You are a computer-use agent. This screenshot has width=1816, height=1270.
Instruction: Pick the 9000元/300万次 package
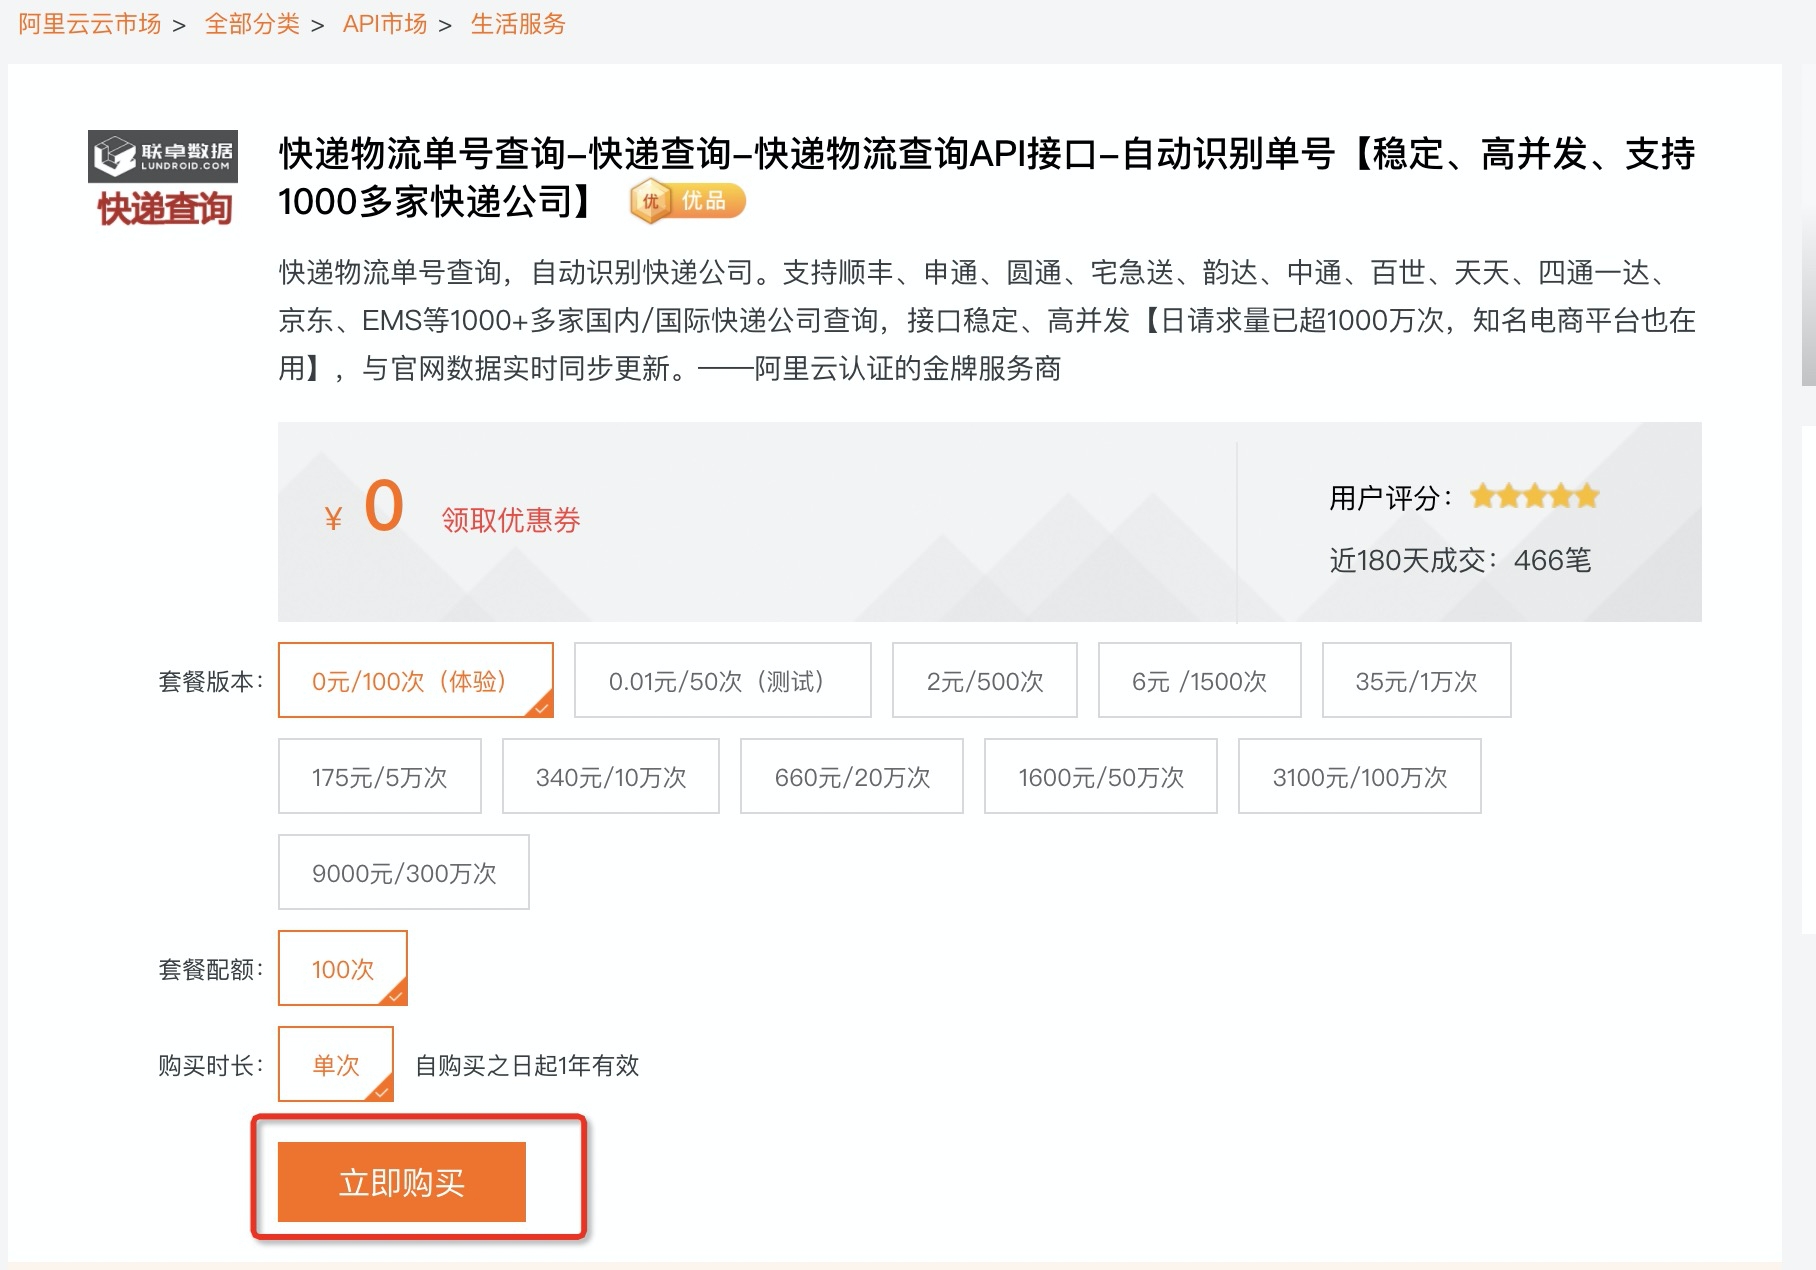tap(404, 872)
